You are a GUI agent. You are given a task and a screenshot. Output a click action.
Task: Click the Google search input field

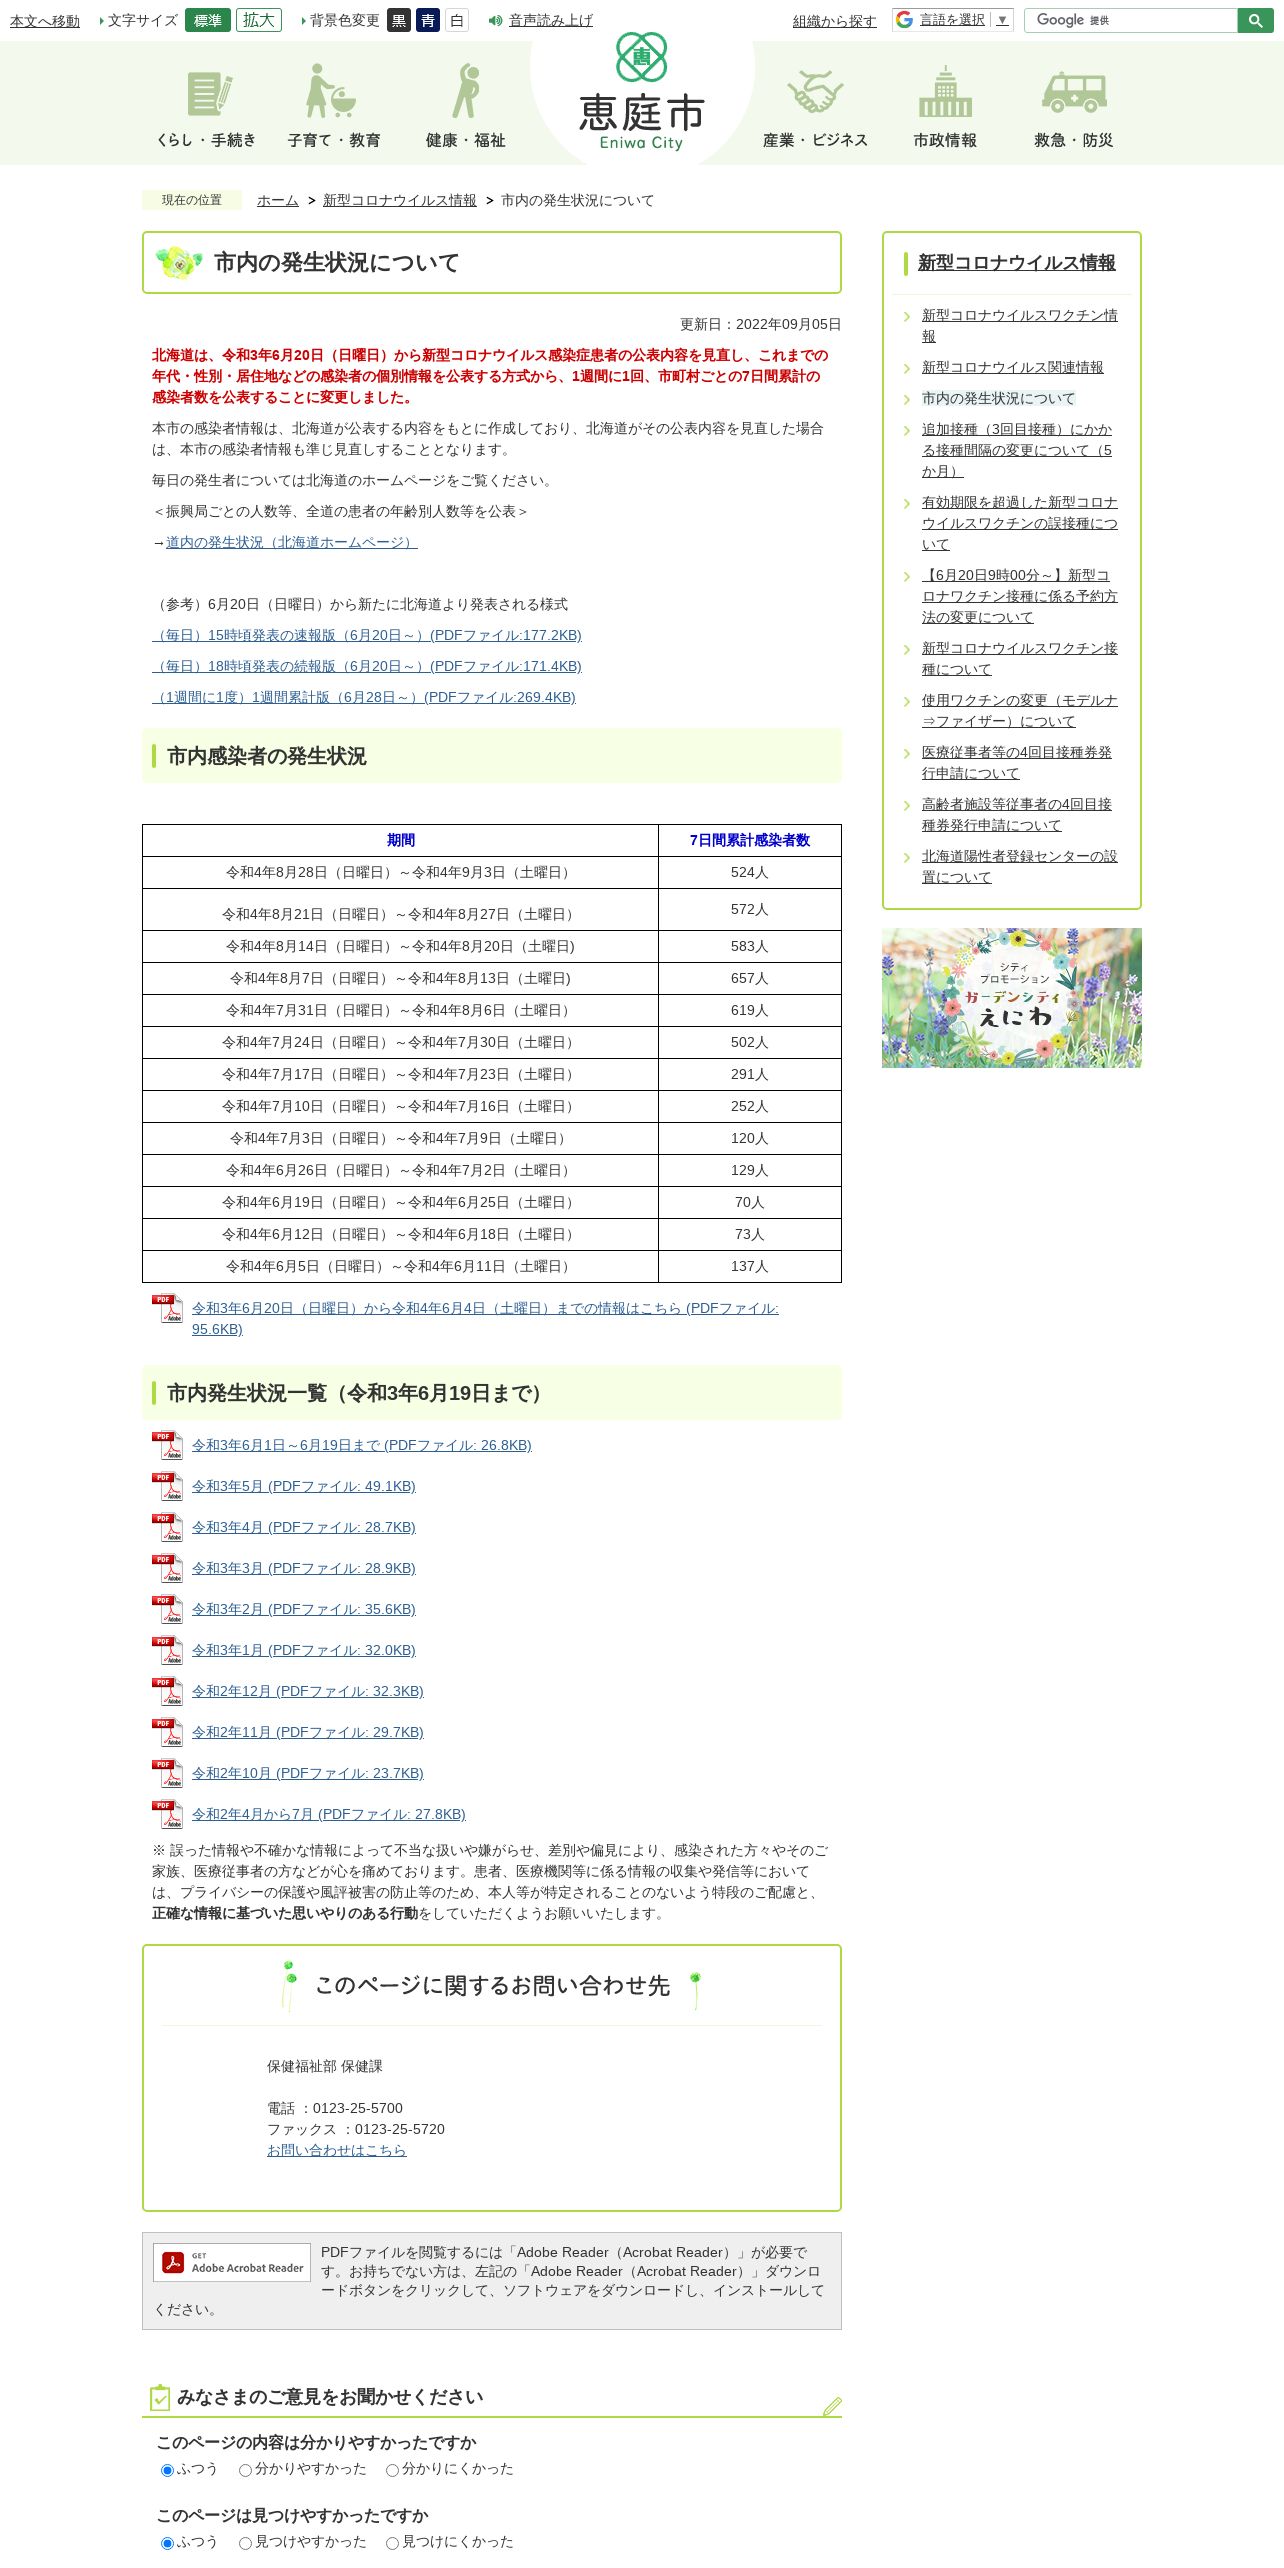1131,20
